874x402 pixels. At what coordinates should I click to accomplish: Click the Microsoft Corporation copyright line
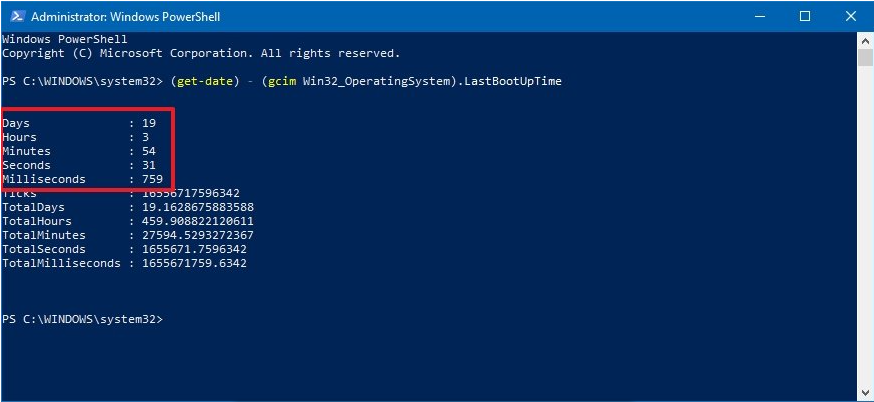(200, 53)
